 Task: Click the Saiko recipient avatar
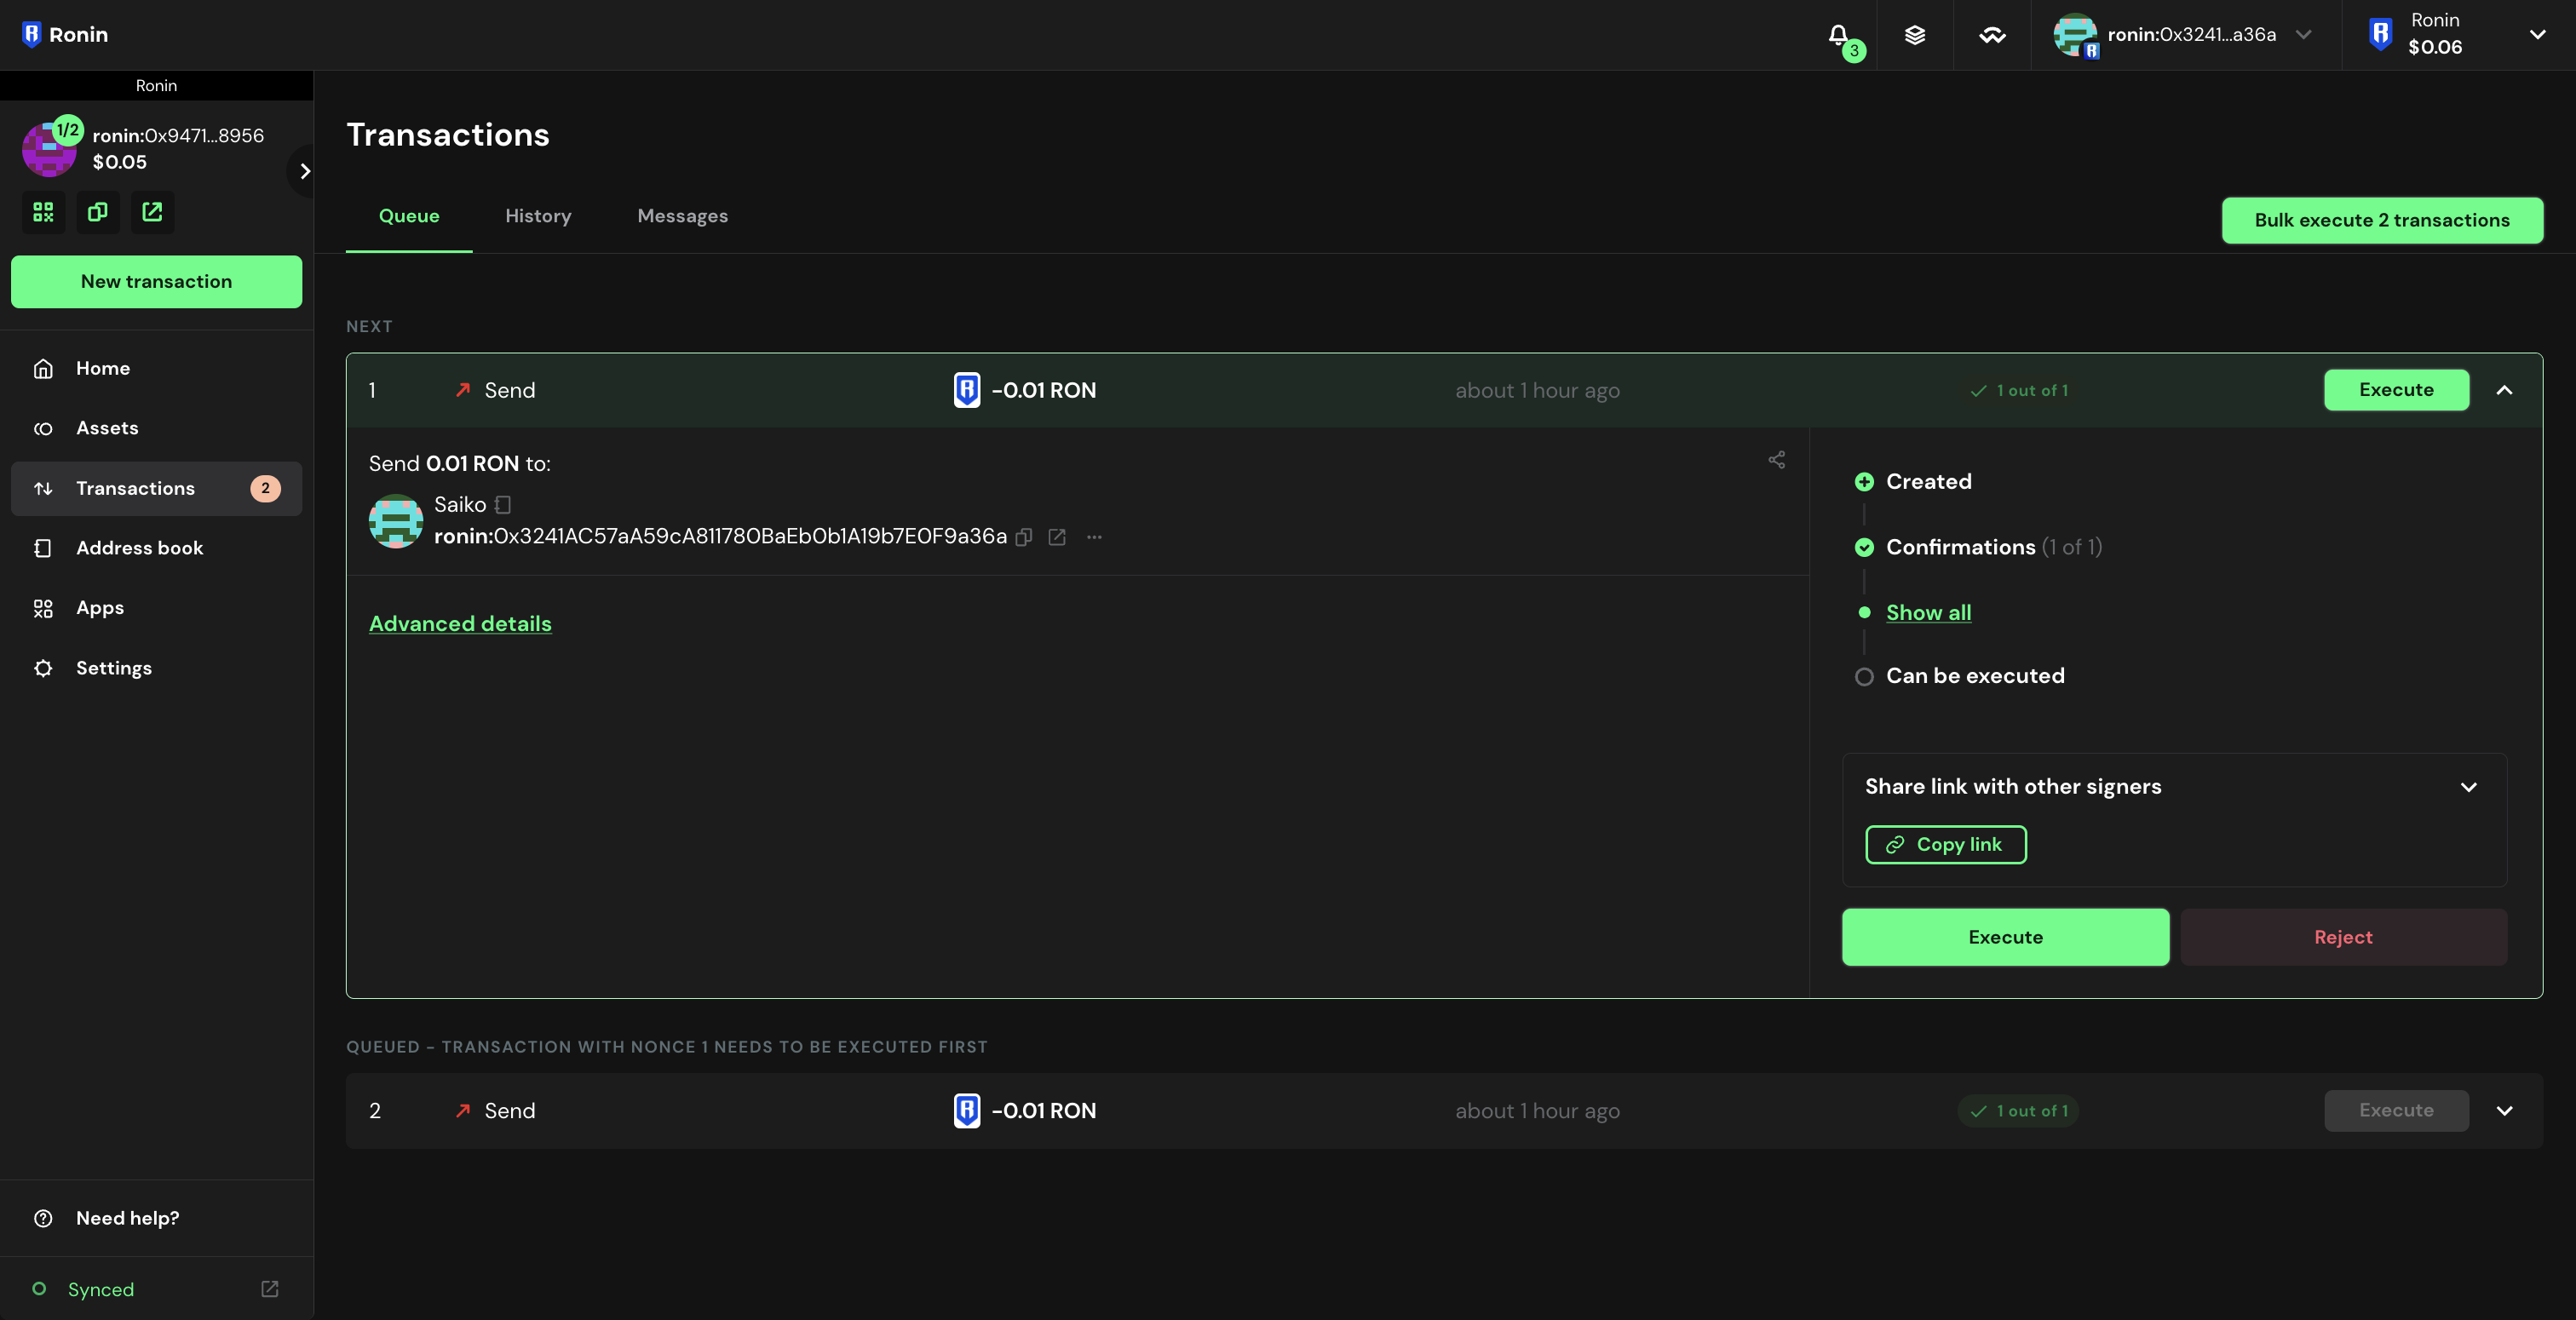[396, 521]
